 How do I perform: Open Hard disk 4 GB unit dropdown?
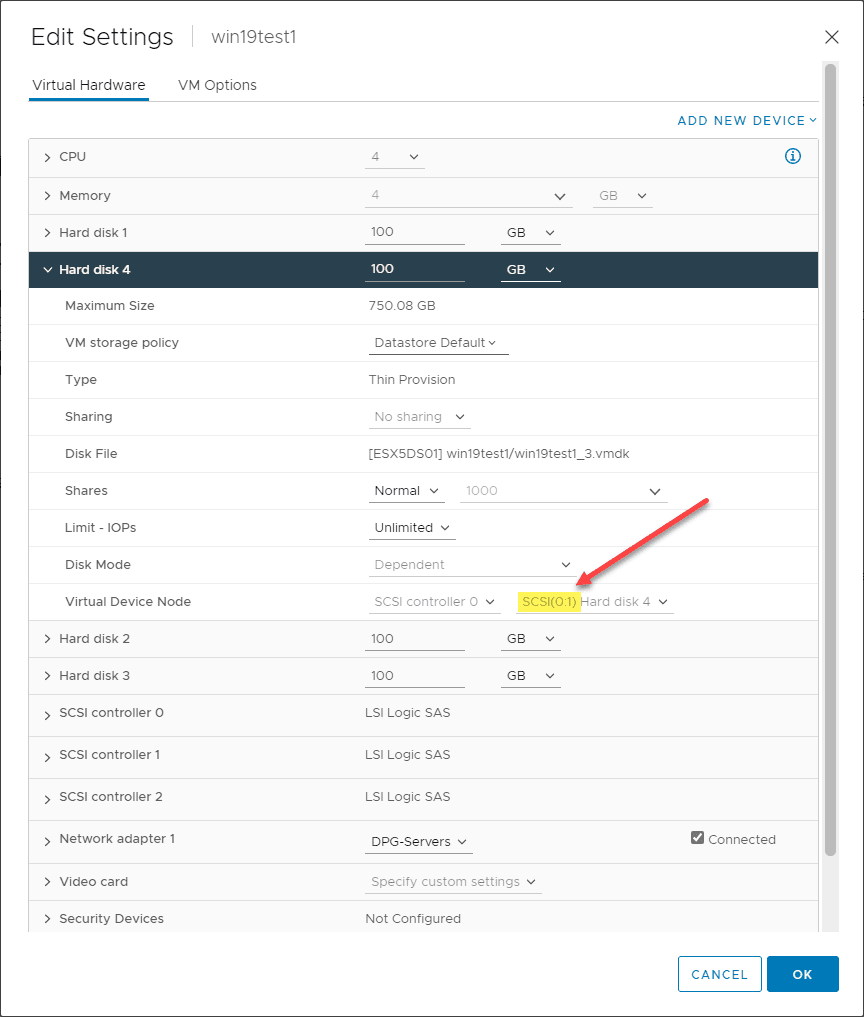tap(531, 270)
